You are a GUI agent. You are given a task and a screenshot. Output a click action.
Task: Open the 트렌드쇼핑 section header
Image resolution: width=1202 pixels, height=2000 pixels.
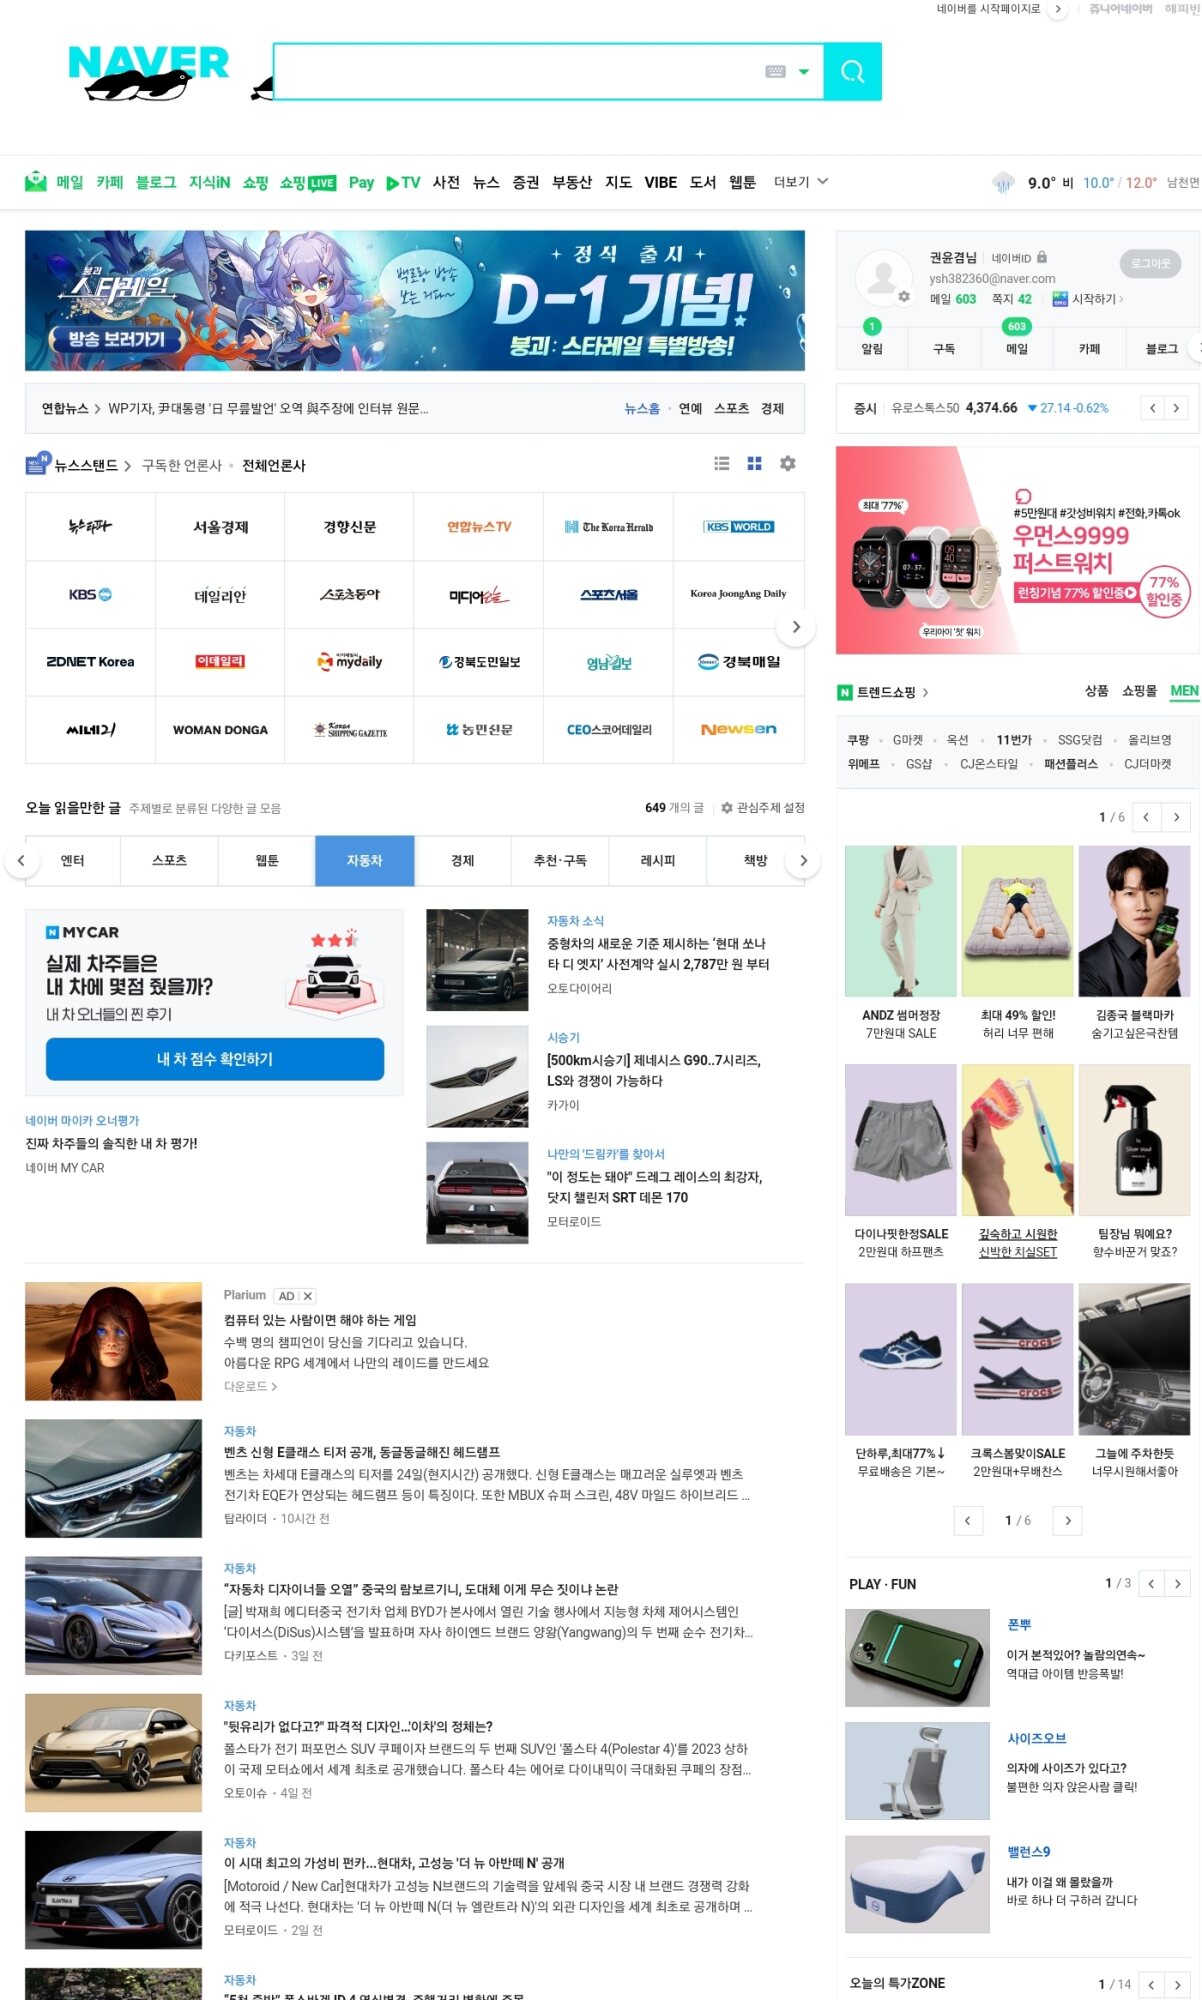(x=886, y=692)
